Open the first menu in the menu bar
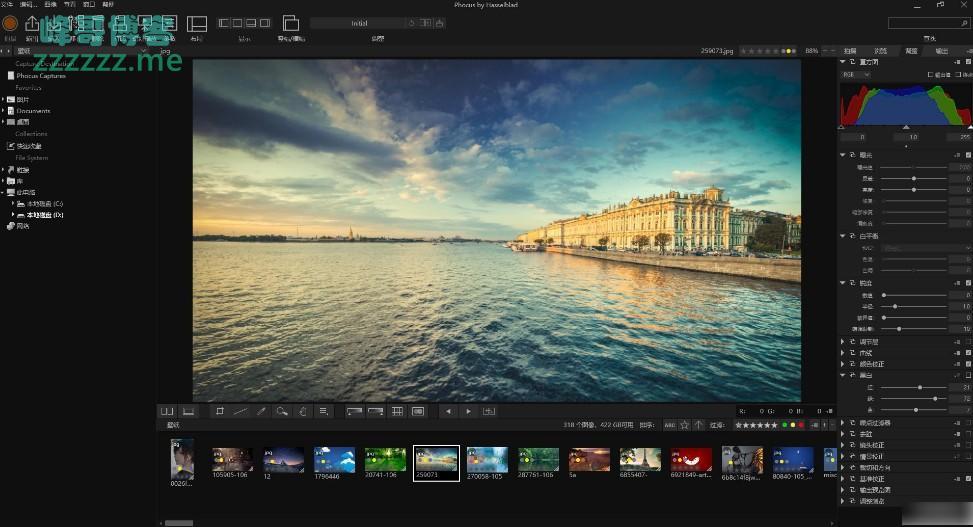This screenshot has width=973, height=527. [x=9, y=5]
